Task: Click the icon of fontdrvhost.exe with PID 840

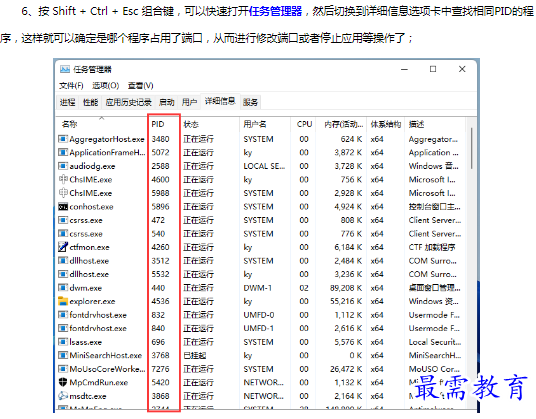Action: 63,328
